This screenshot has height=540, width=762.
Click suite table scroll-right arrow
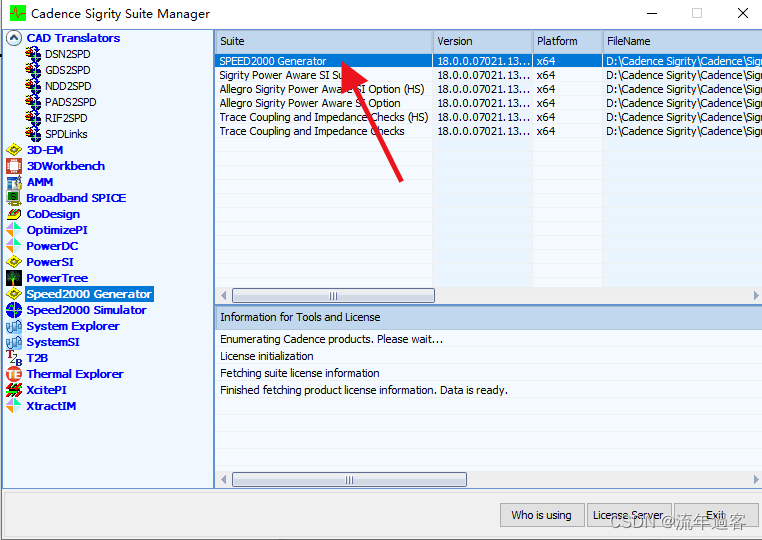(756, 296)
